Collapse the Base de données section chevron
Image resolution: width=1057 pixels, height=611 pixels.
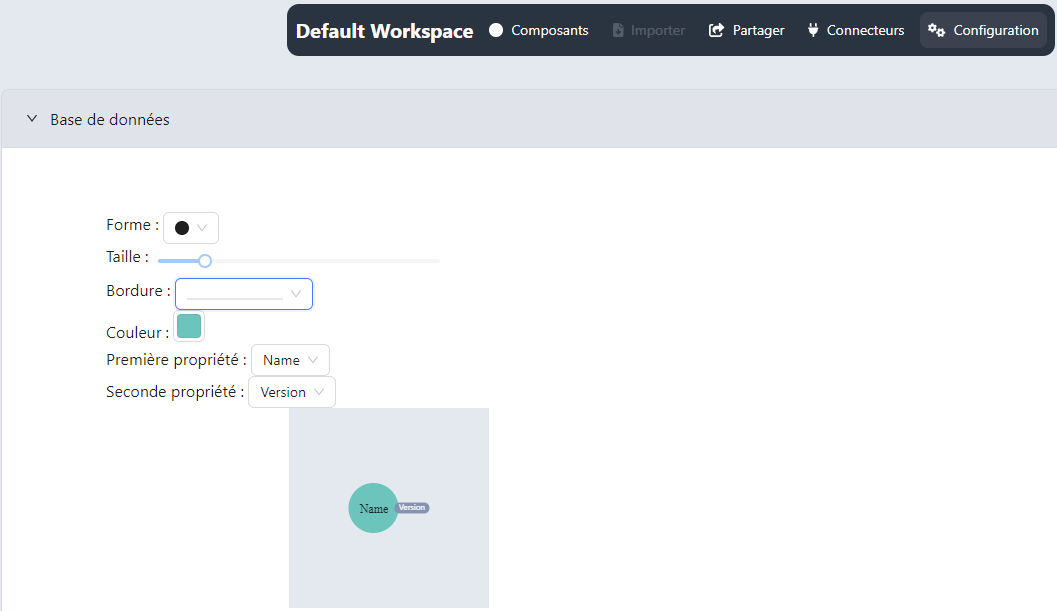point(32,119)
